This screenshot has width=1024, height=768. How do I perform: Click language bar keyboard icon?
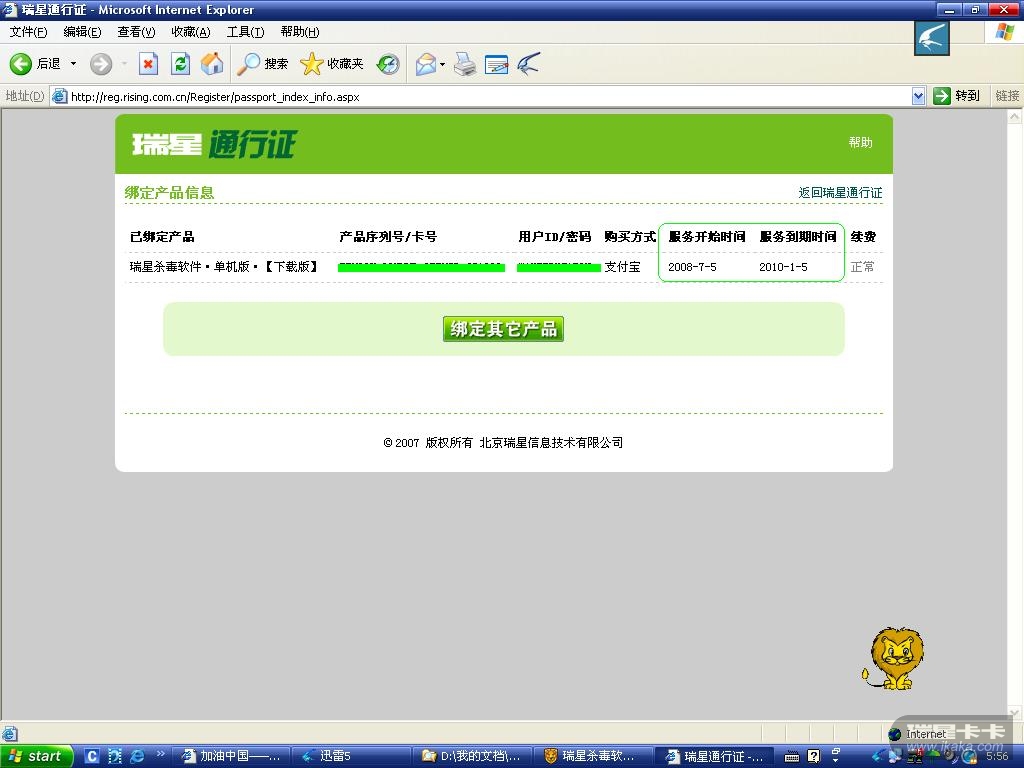(792, 757)
